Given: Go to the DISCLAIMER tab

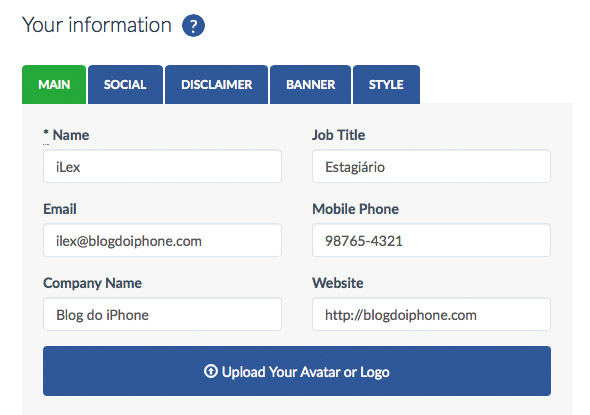Looking at the screenshot, I should click(216, 84).
